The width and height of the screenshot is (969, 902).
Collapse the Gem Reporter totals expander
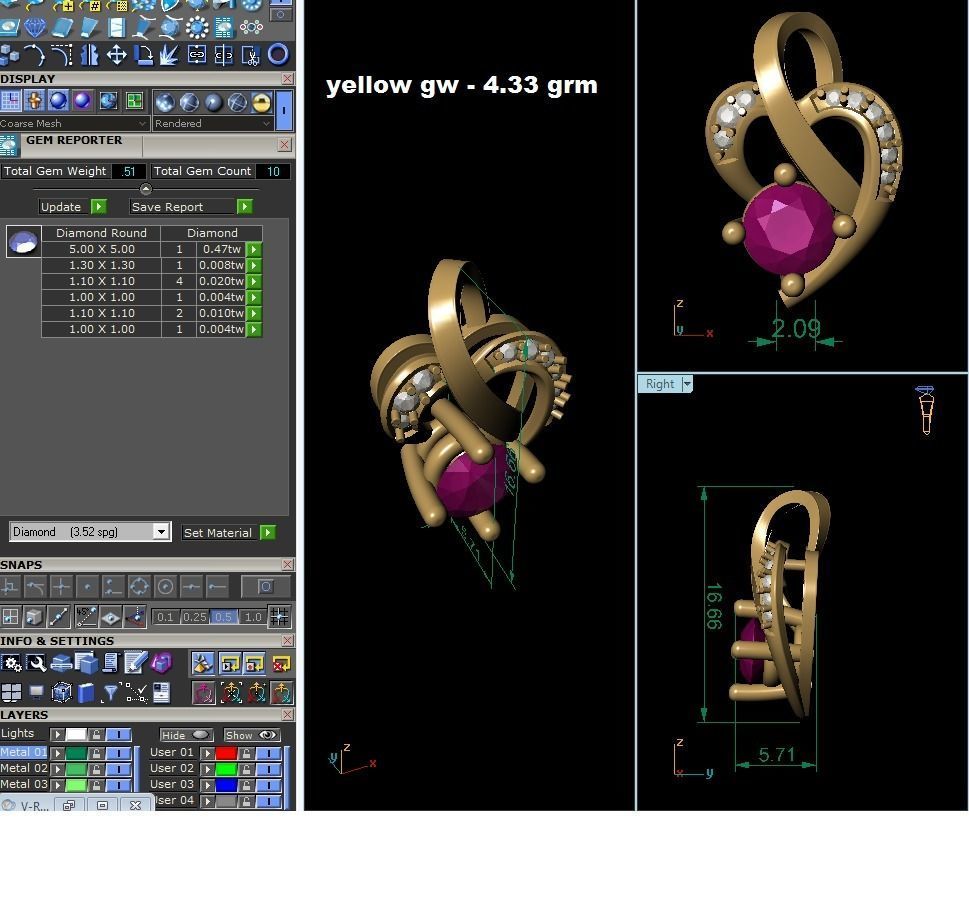pos(146,188)
